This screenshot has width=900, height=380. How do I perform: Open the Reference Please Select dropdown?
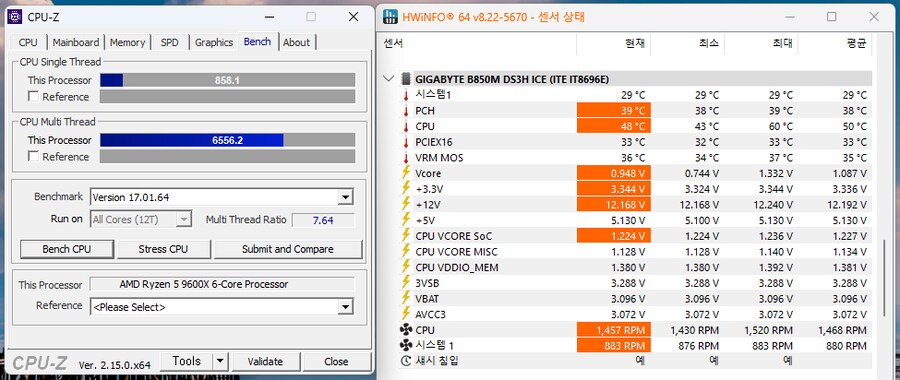click(345, 307)
